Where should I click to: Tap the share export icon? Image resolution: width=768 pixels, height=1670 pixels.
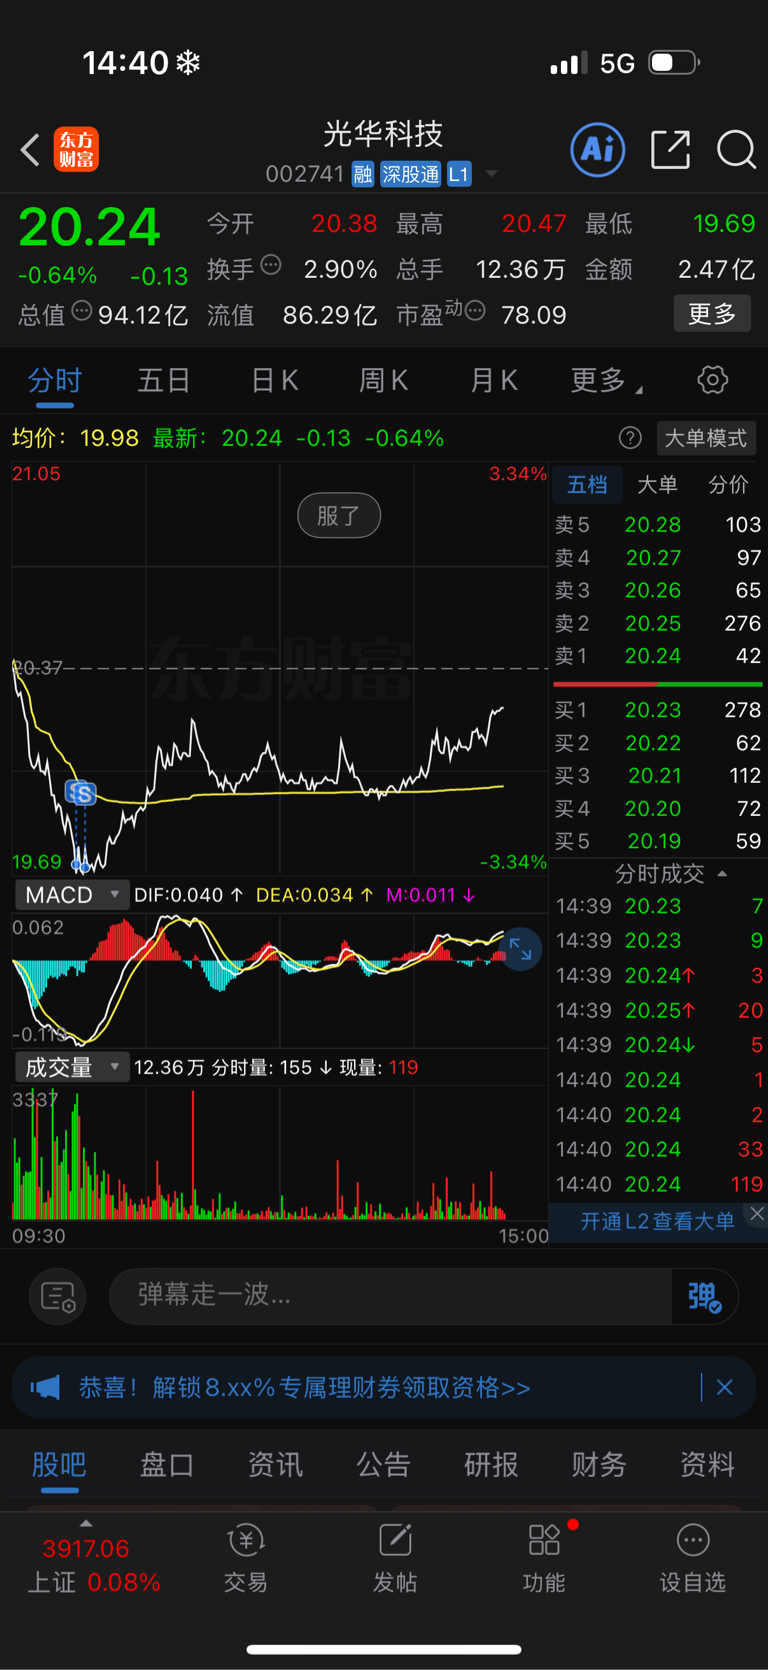pyautogui.click(x=670, y=150)
